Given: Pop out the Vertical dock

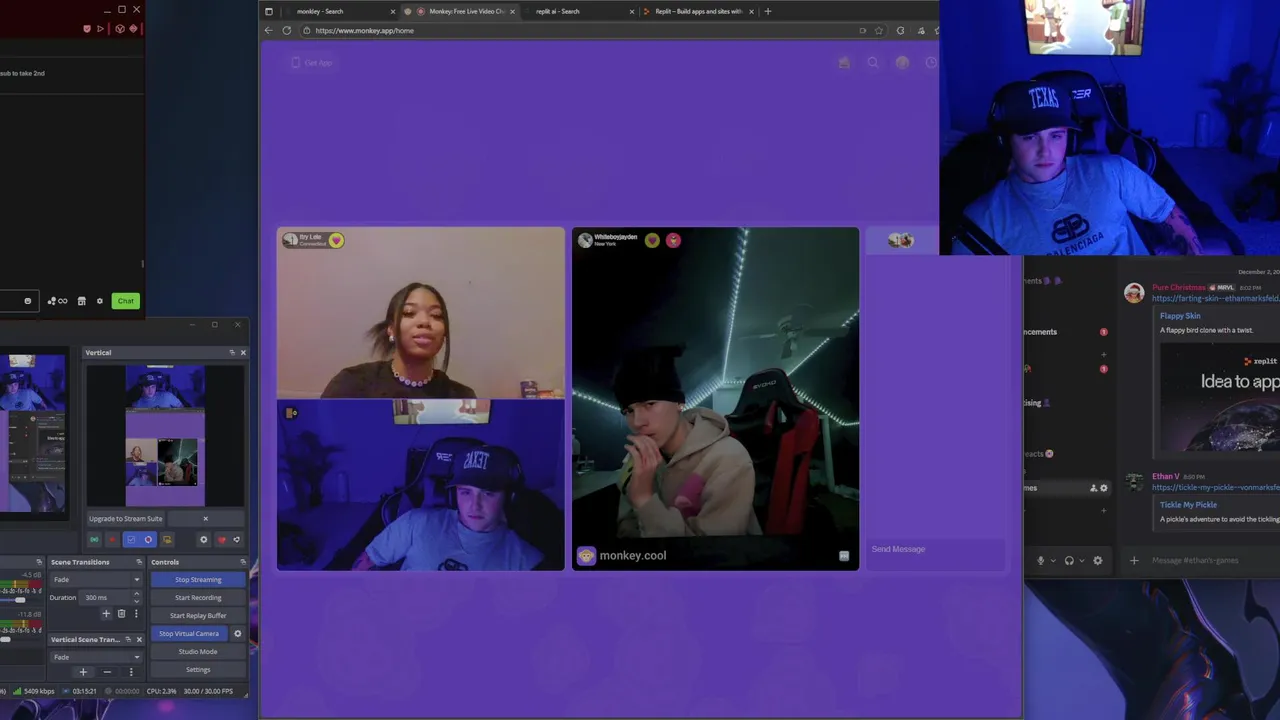Looking at the screenshot, I should click(x=232, y=352).
